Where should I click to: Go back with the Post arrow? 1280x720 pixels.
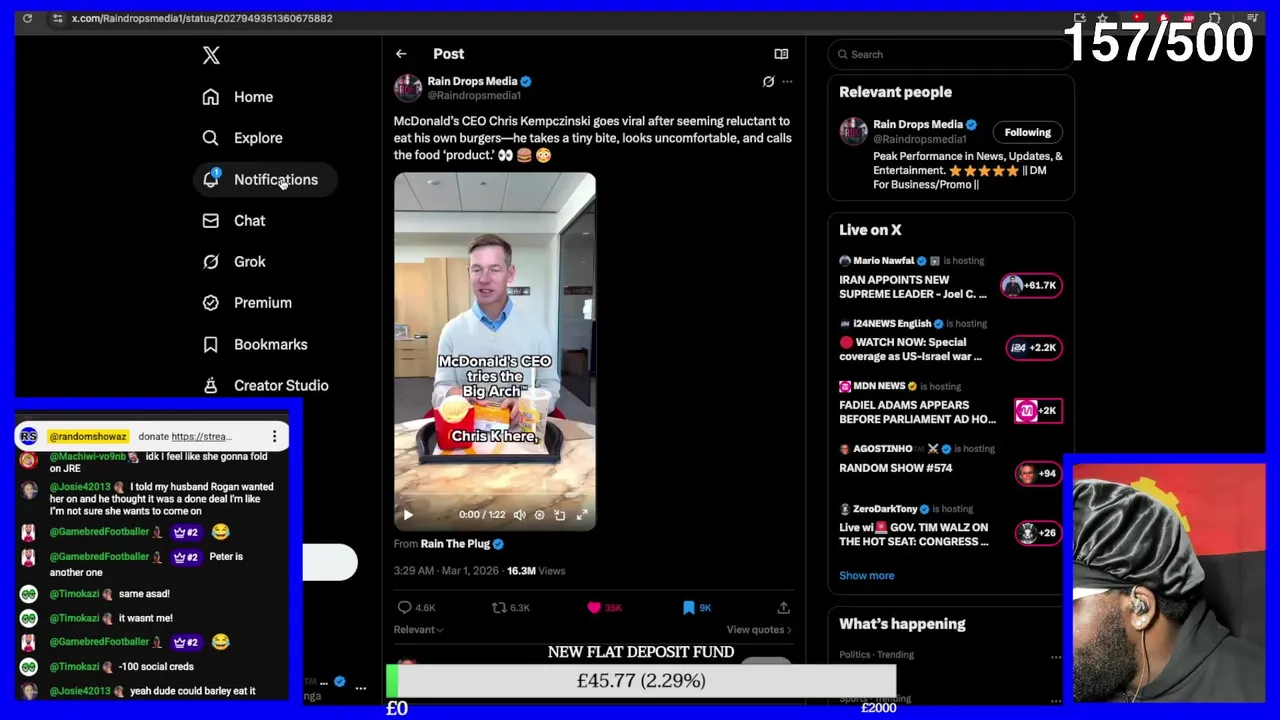401,54
